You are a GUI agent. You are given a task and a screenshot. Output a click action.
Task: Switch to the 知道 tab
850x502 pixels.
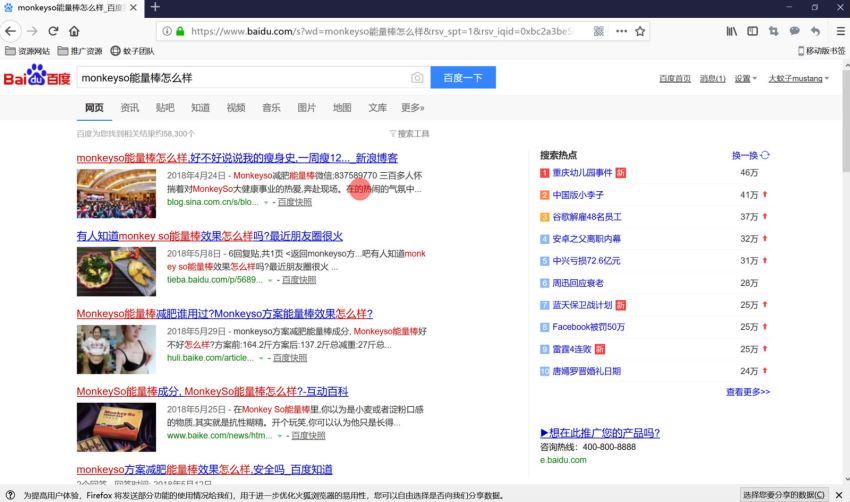(x=201, y=108)
